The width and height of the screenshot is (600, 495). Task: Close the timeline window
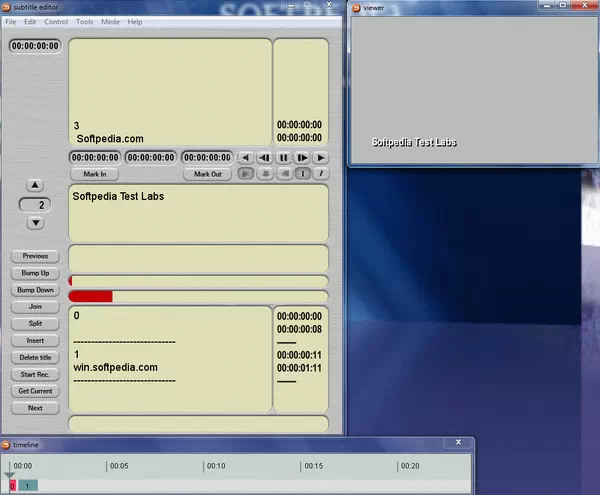(x=458, y=442)
